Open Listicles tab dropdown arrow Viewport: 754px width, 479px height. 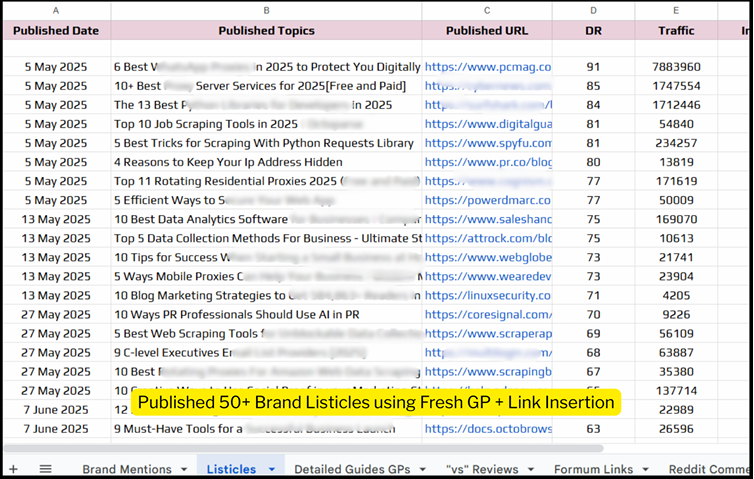tap(272, 469)
